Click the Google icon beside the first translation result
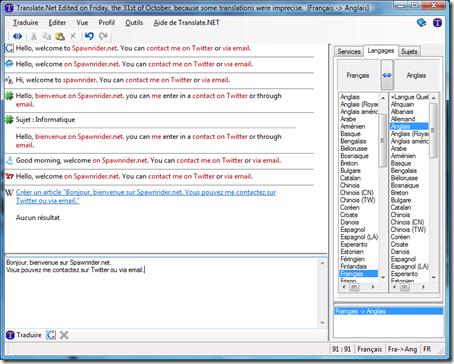 click(x=9, y=48)
